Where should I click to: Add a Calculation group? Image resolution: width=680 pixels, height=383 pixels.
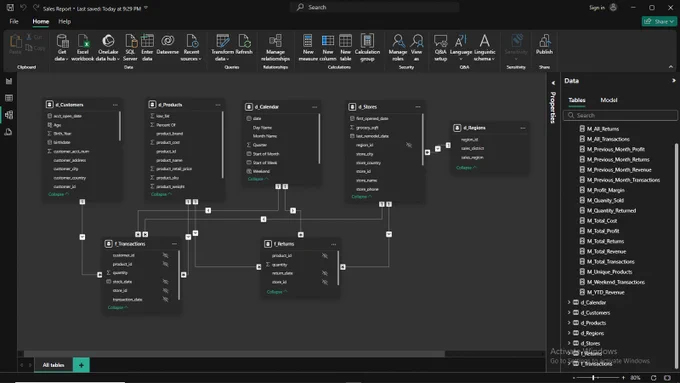pos(367,48)
